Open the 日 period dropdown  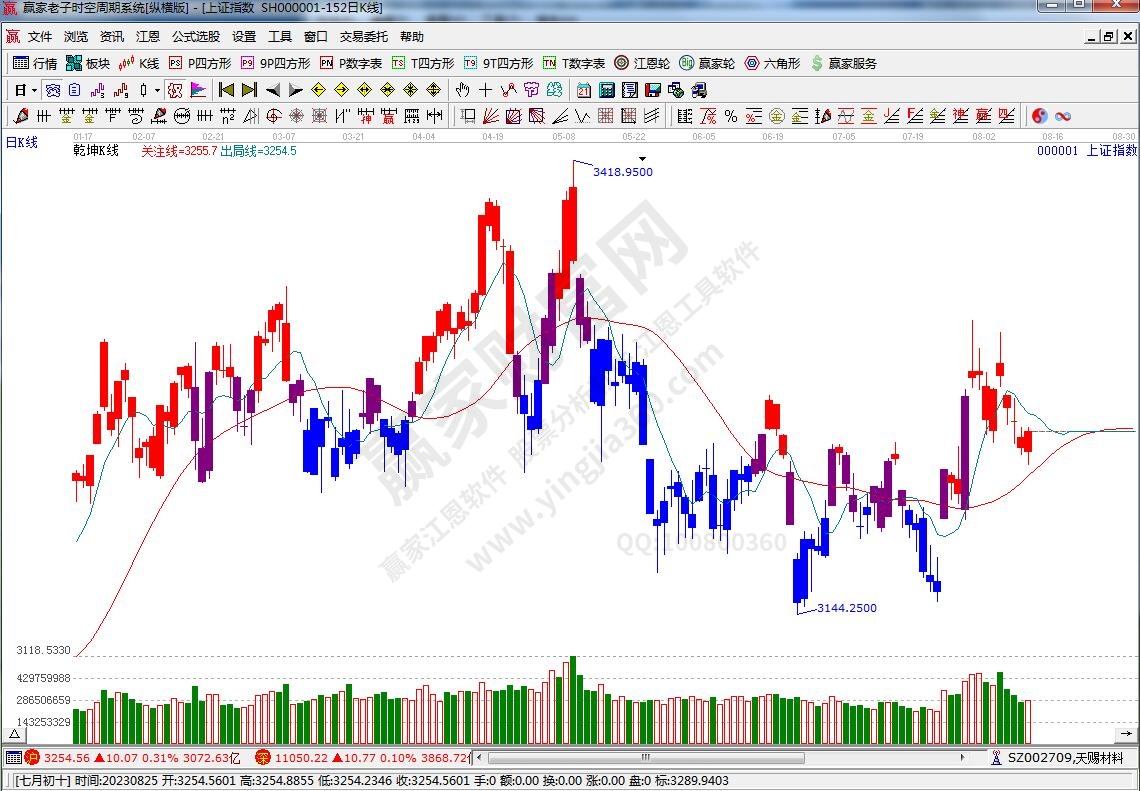[25, 90]
